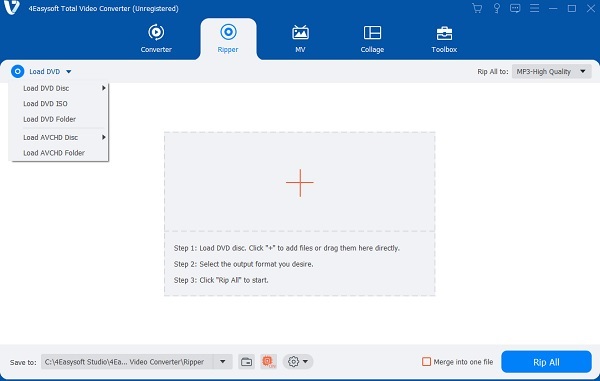Image resolution: width=600 pixels, height=381 pixels.
Task: Open the Toolbox tab
Action: tap(444, 39)
